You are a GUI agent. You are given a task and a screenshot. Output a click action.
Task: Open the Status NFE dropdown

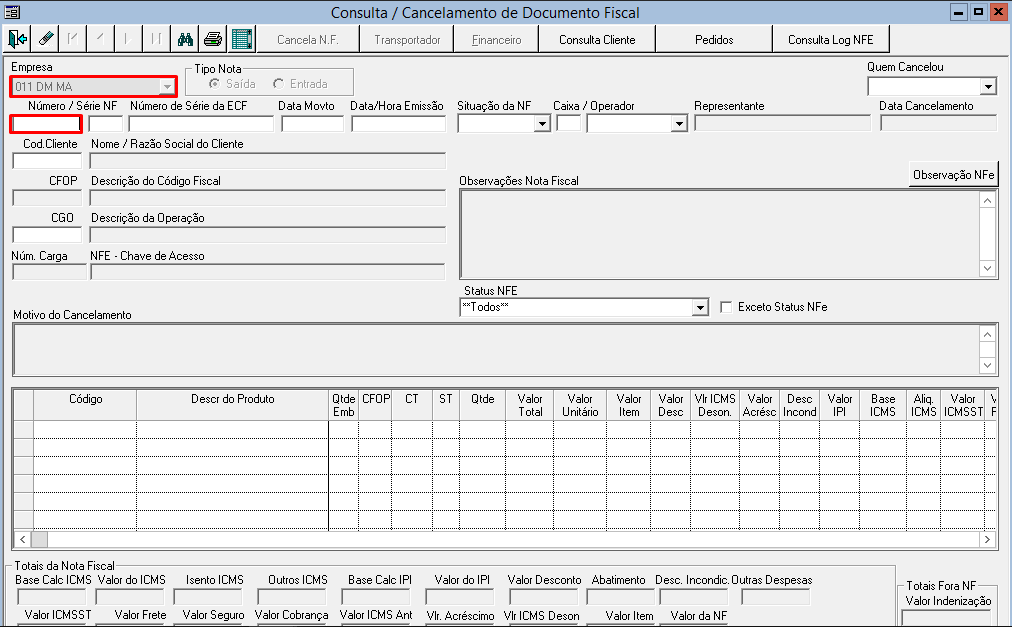[x=700, y=308]
